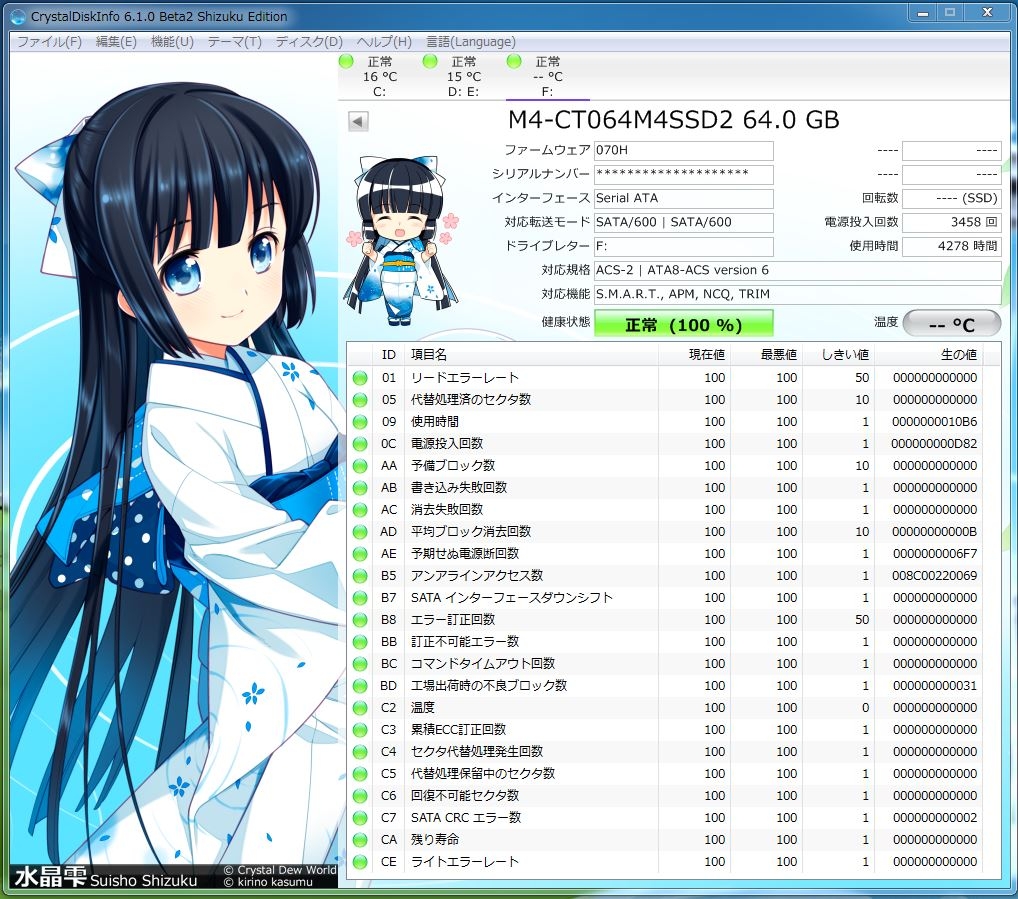Open the ファイル(F) menu
Viewport: 1018px width, 899px height.
(x=49, y=42)
